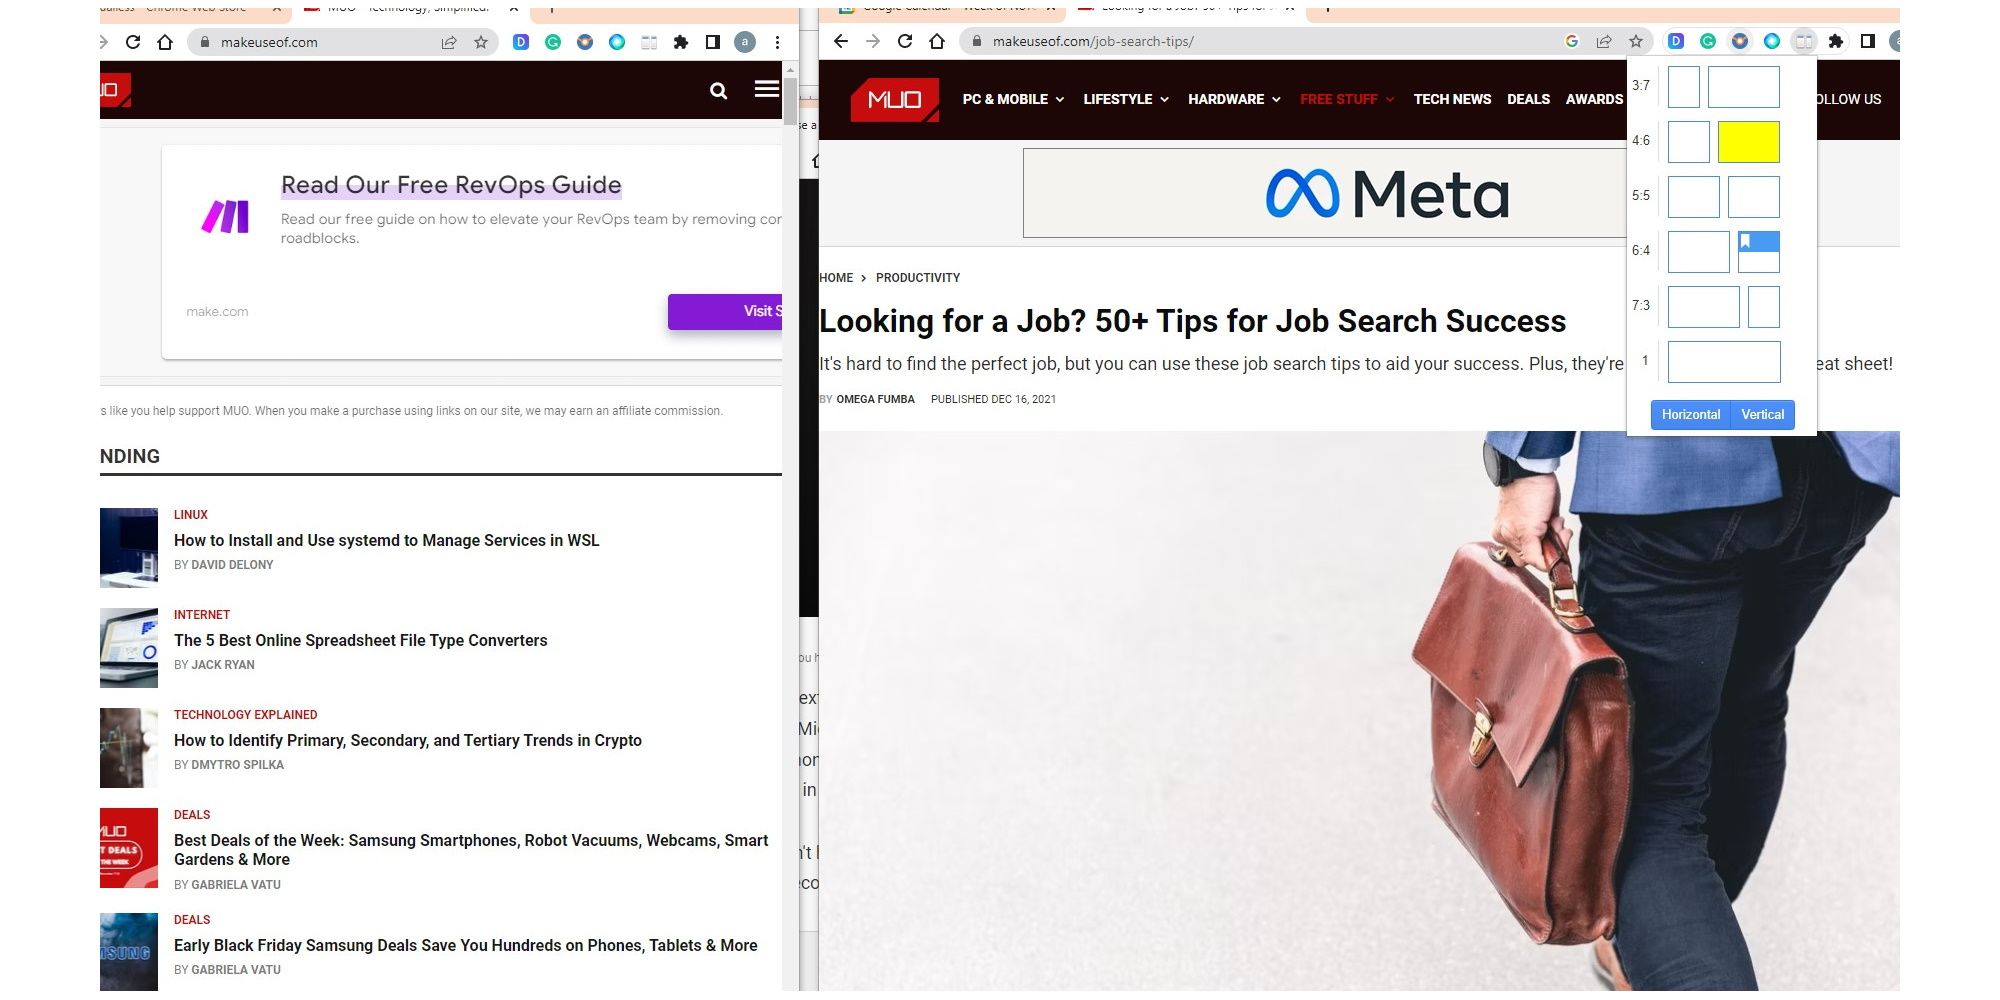Open the hamburger menu on left MUO page
Screen dimensions: 2000x1000
pos(766,89)
